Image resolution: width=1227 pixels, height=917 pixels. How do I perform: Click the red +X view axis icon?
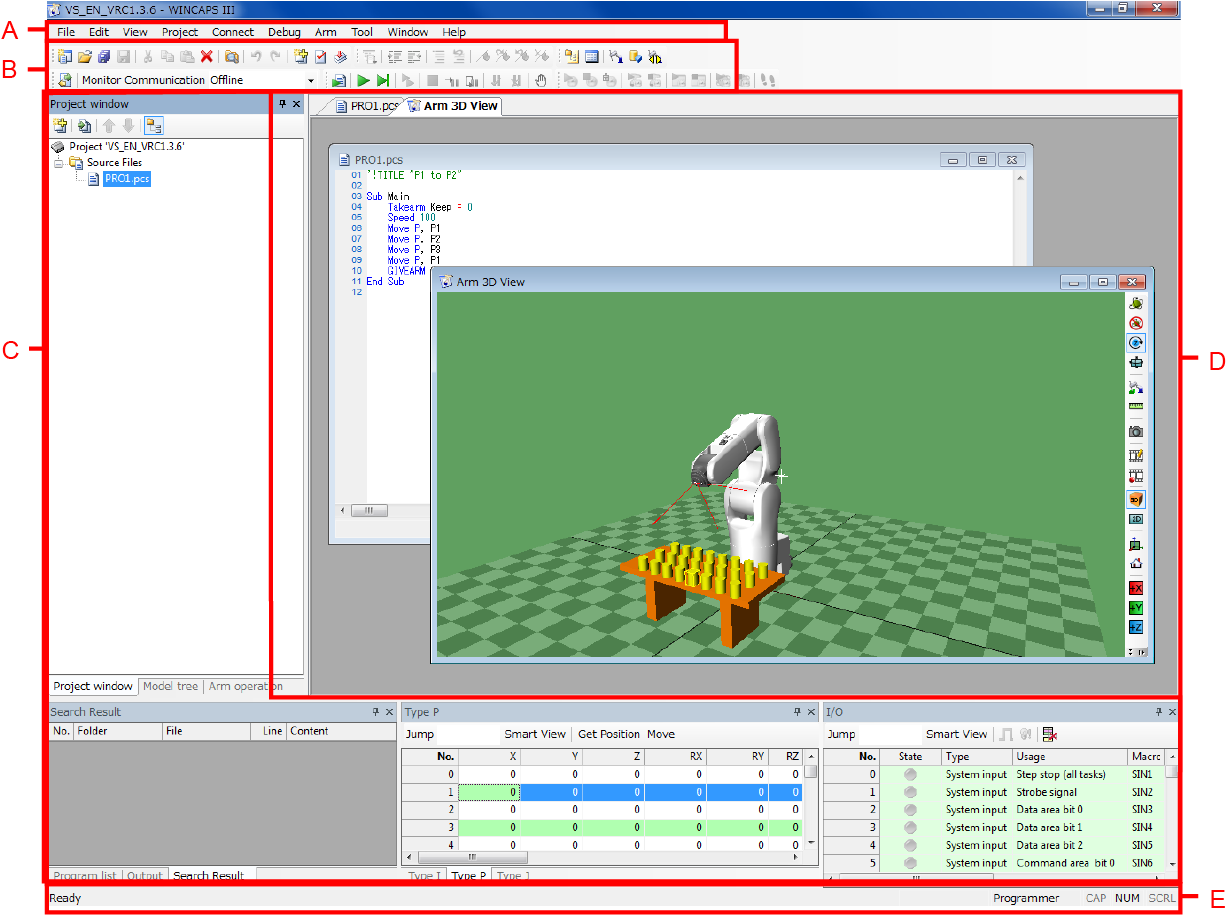[x=1136, y=588]
